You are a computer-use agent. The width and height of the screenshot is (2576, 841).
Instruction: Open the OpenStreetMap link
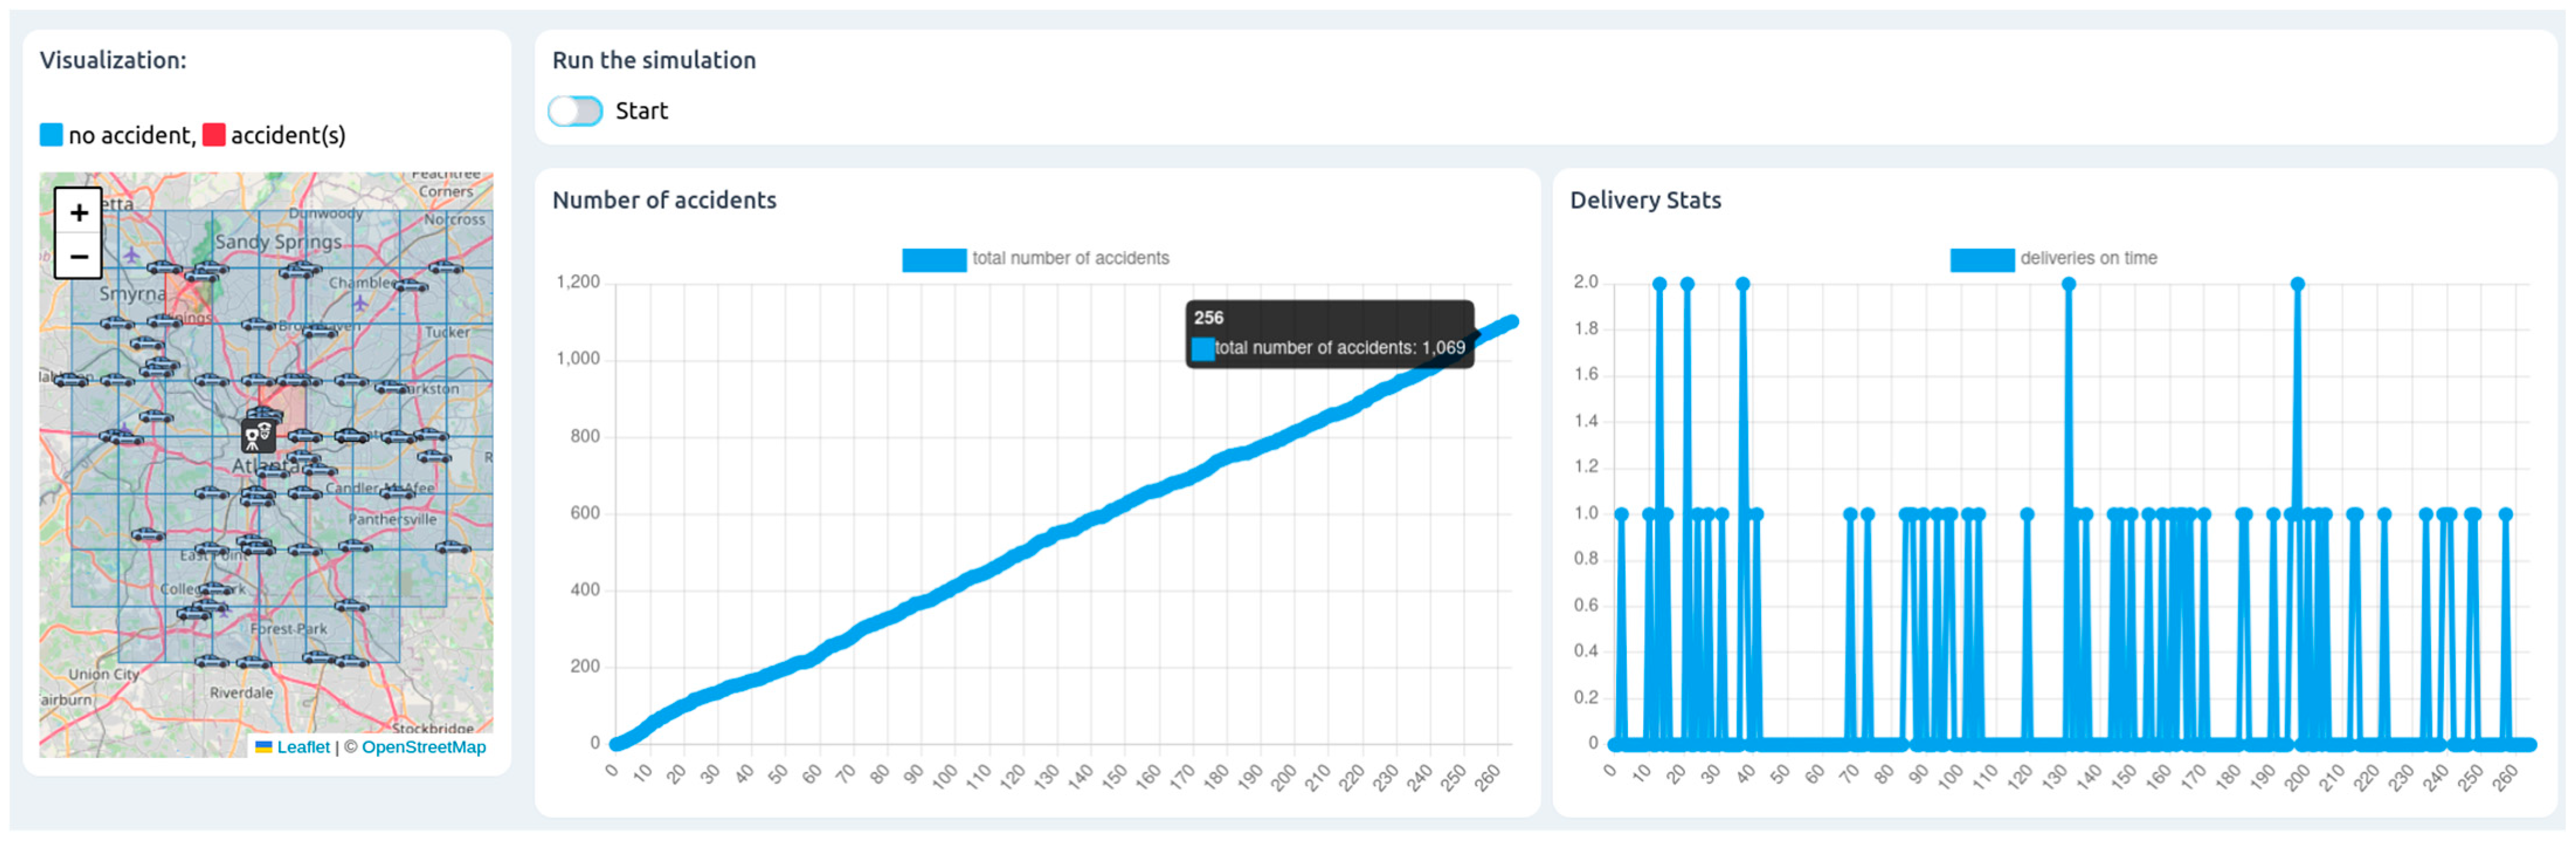pyautogui.click(x=423, y=747)
